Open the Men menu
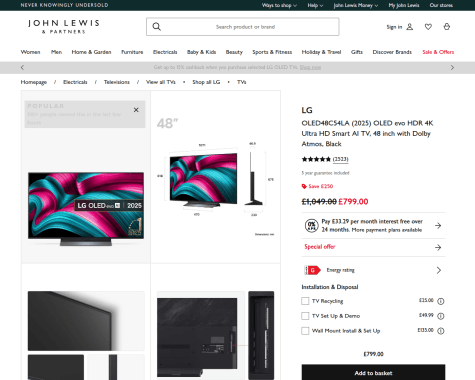This screenshot has width=475, height=380. click(x=56, y=52)
